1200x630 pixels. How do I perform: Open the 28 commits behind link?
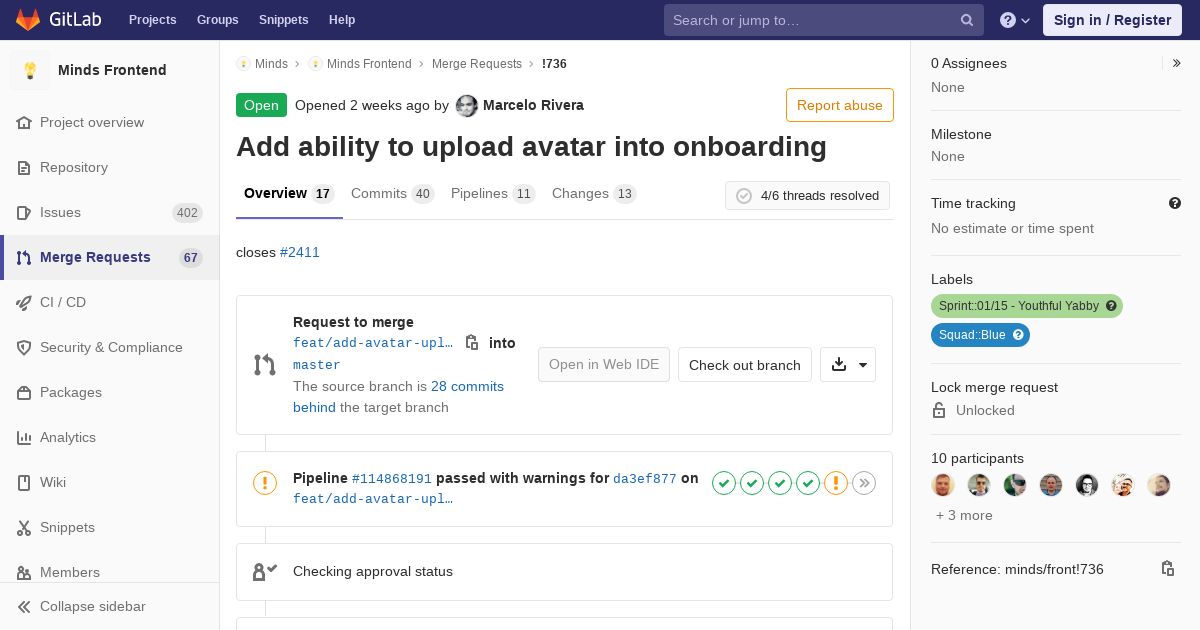point(398,397)
